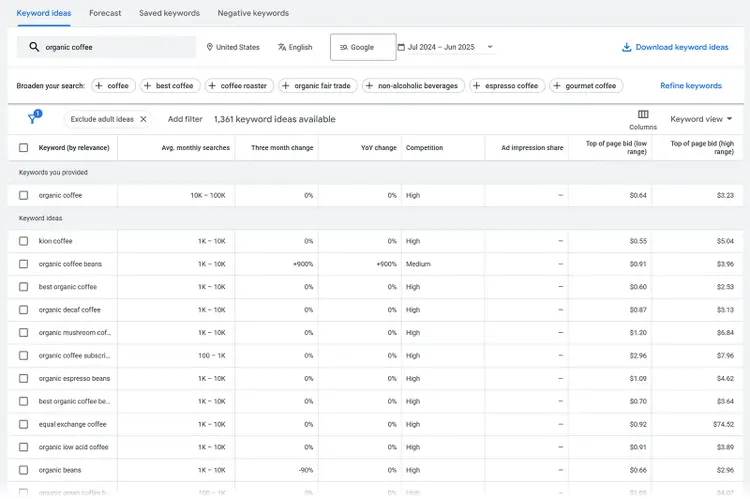Click the download arrow icon
This screenshot has height=499, width=750.
pos(626,47)
